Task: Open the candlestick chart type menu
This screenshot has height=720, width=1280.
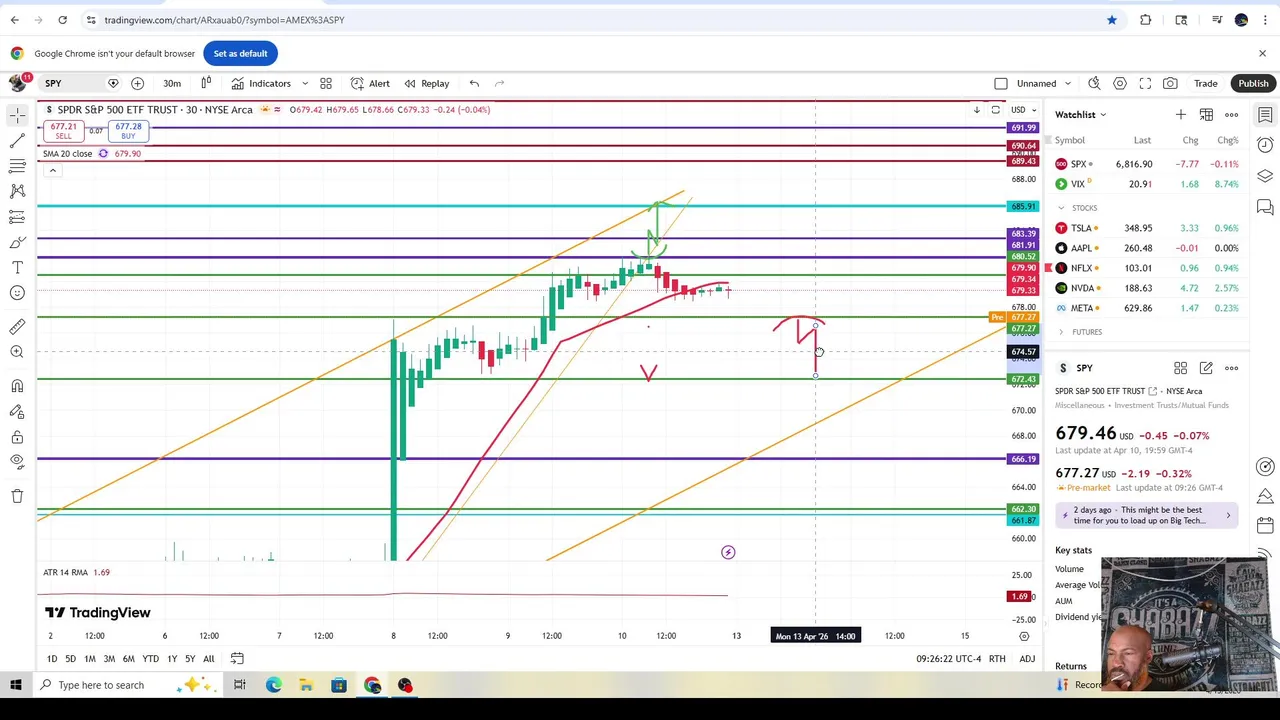Action: click(206, 84)
